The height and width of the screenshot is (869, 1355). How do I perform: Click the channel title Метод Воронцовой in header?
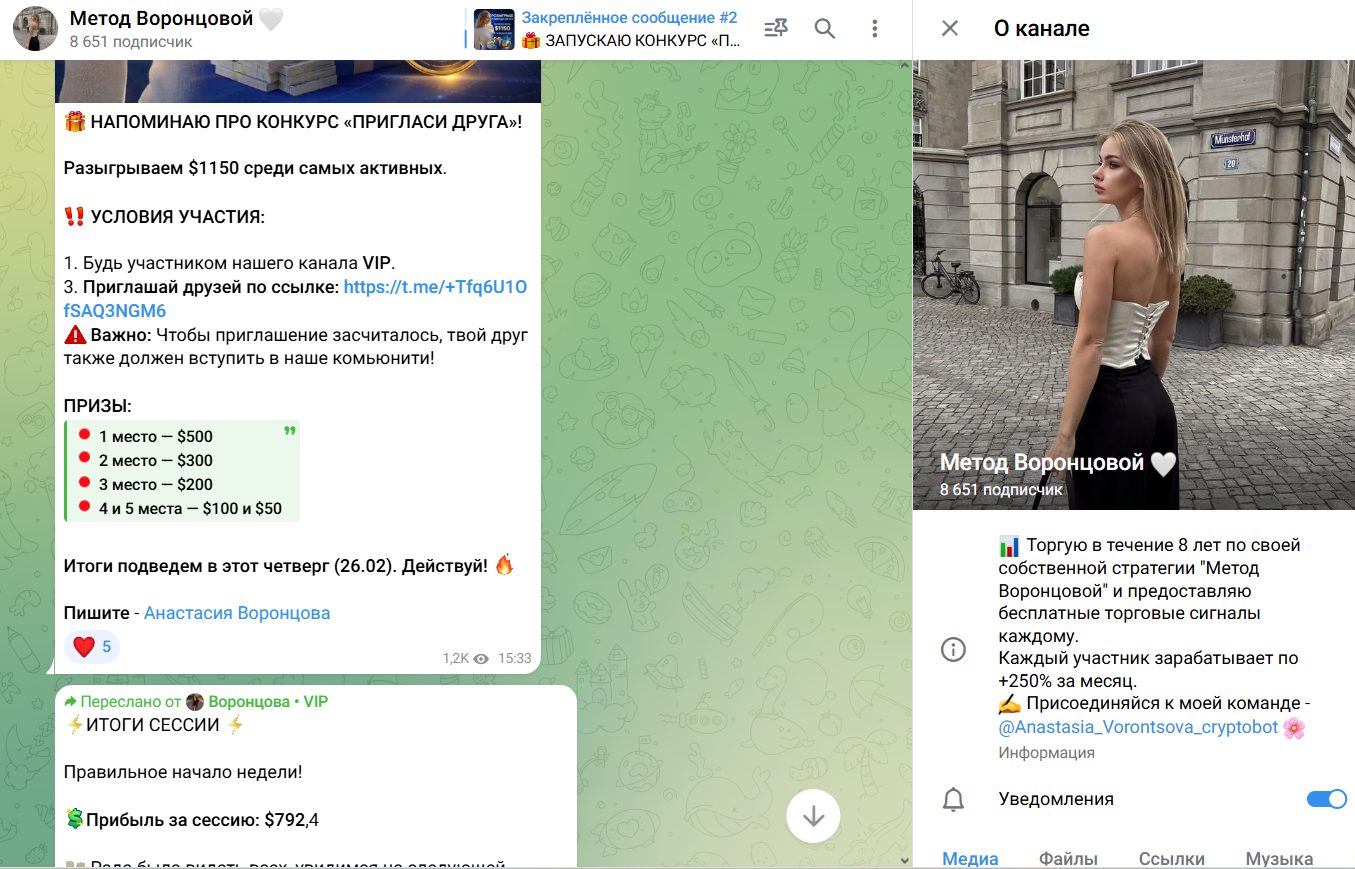tap(161, 18)
